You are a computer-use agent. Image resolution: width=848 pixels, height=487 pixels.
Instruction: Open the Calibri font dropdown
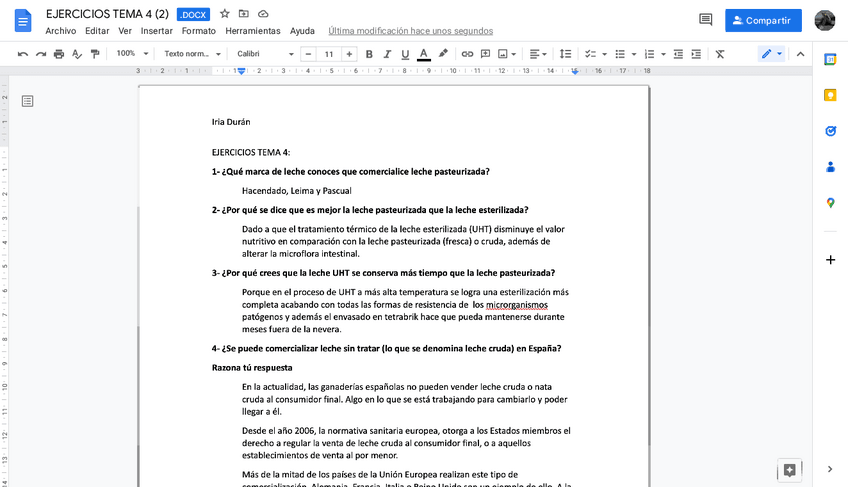point(265,54)
